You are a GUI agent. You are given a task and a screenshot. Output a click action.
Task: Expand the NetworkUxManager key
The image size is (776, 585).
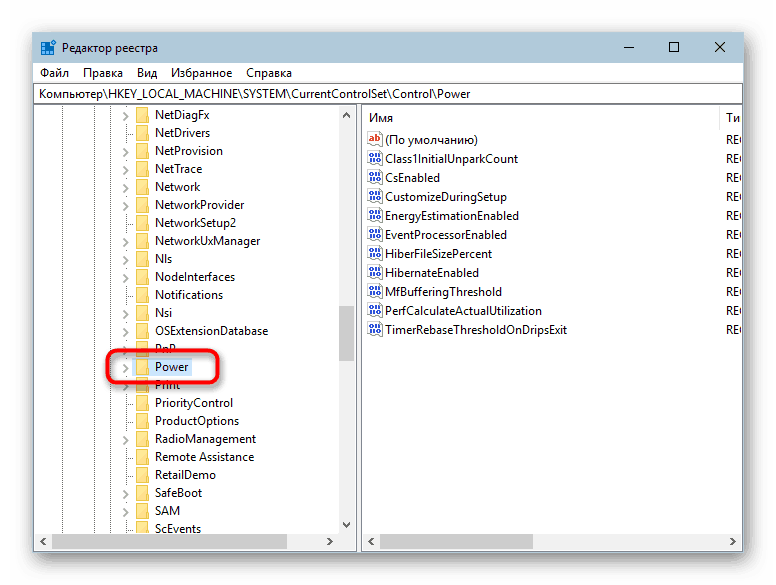(x=125, y=242)
